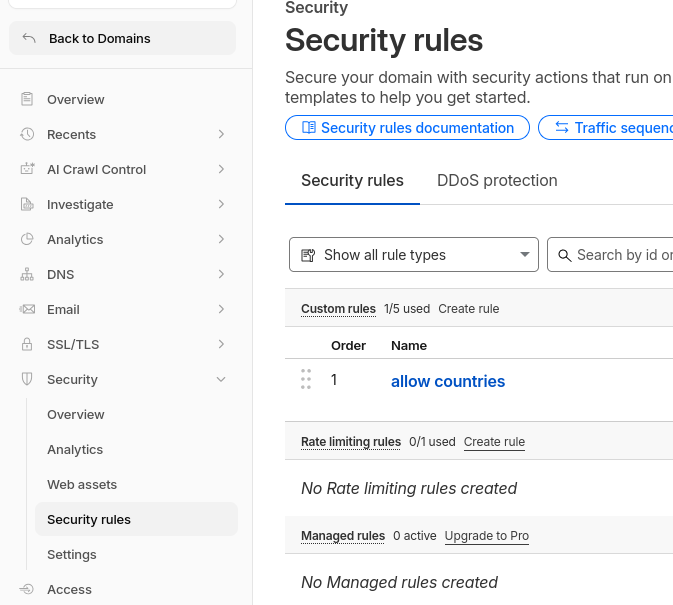Select Security rules in the sidebar

(x=136, y=519)
